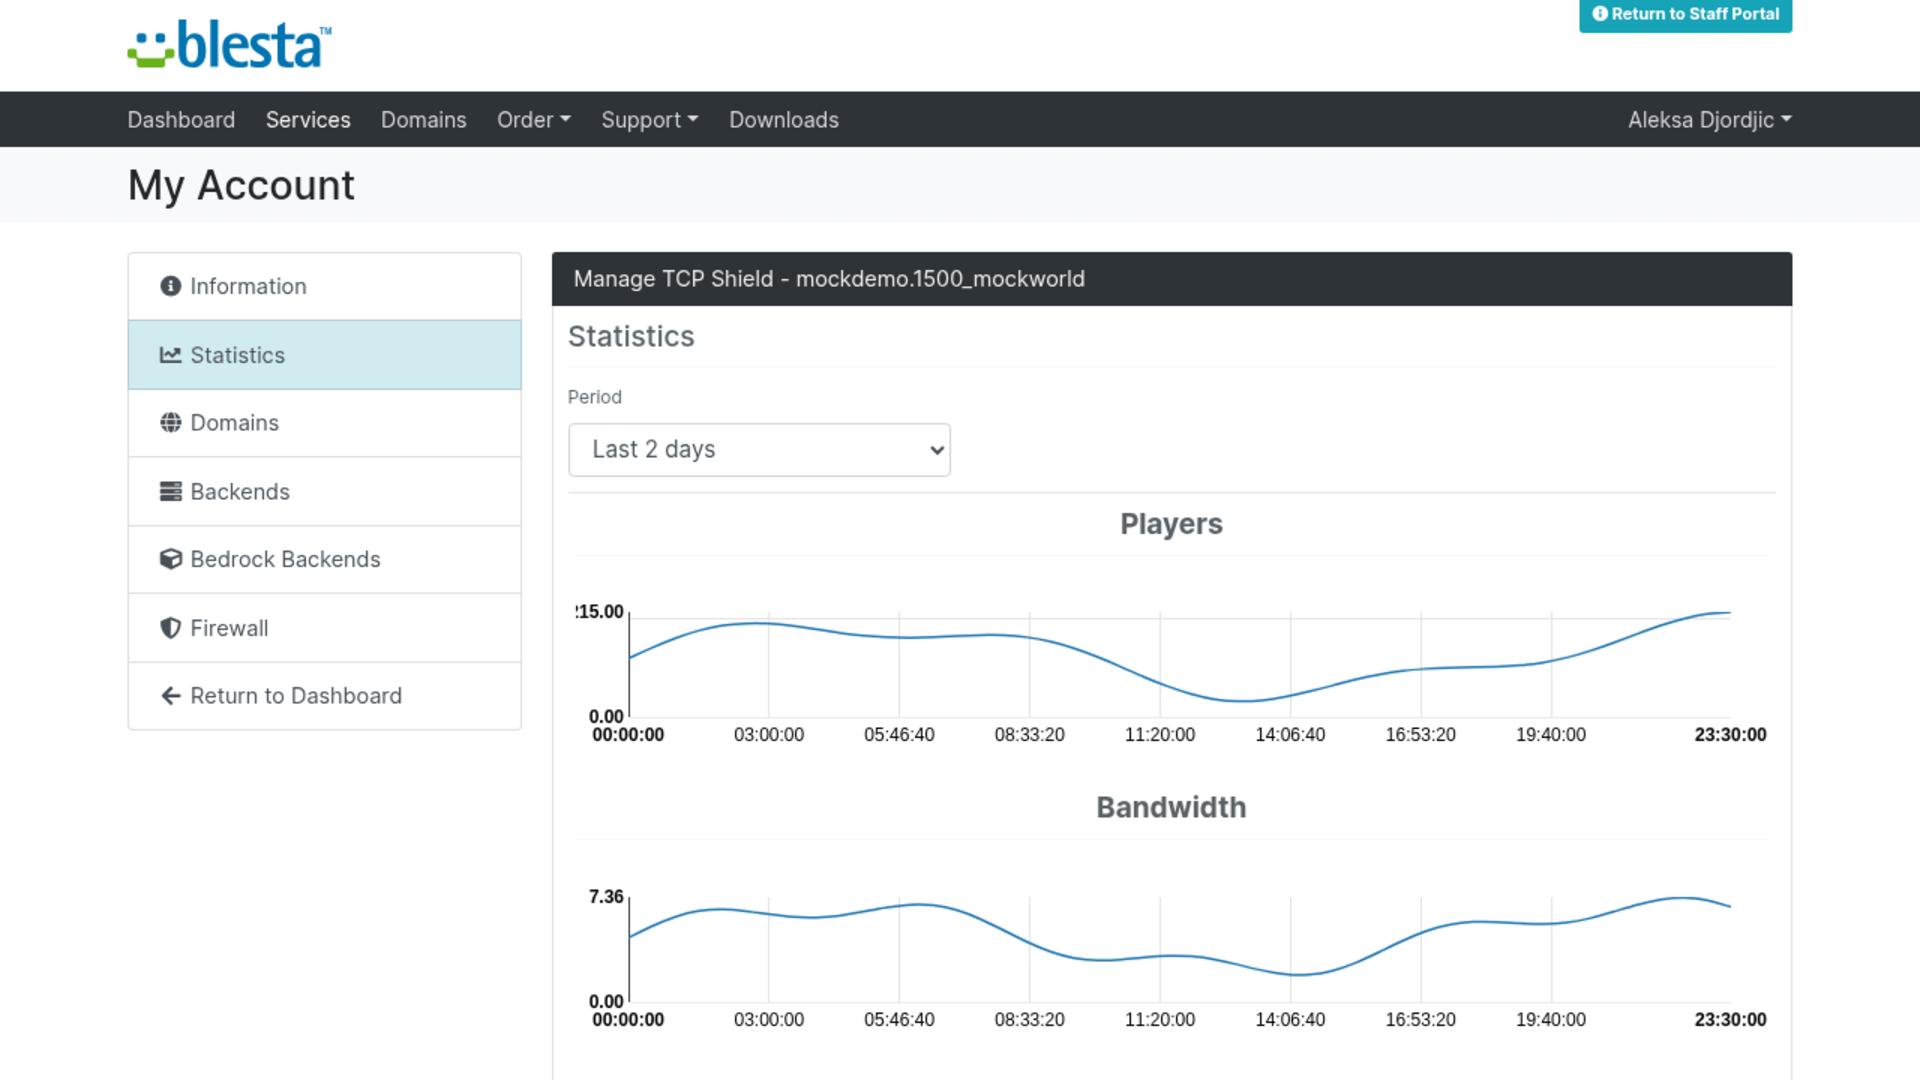The height and width of the screenshot is (1080, 1920).
Task: Click the Return to Dashboard arrow icon
Action: 171,696
